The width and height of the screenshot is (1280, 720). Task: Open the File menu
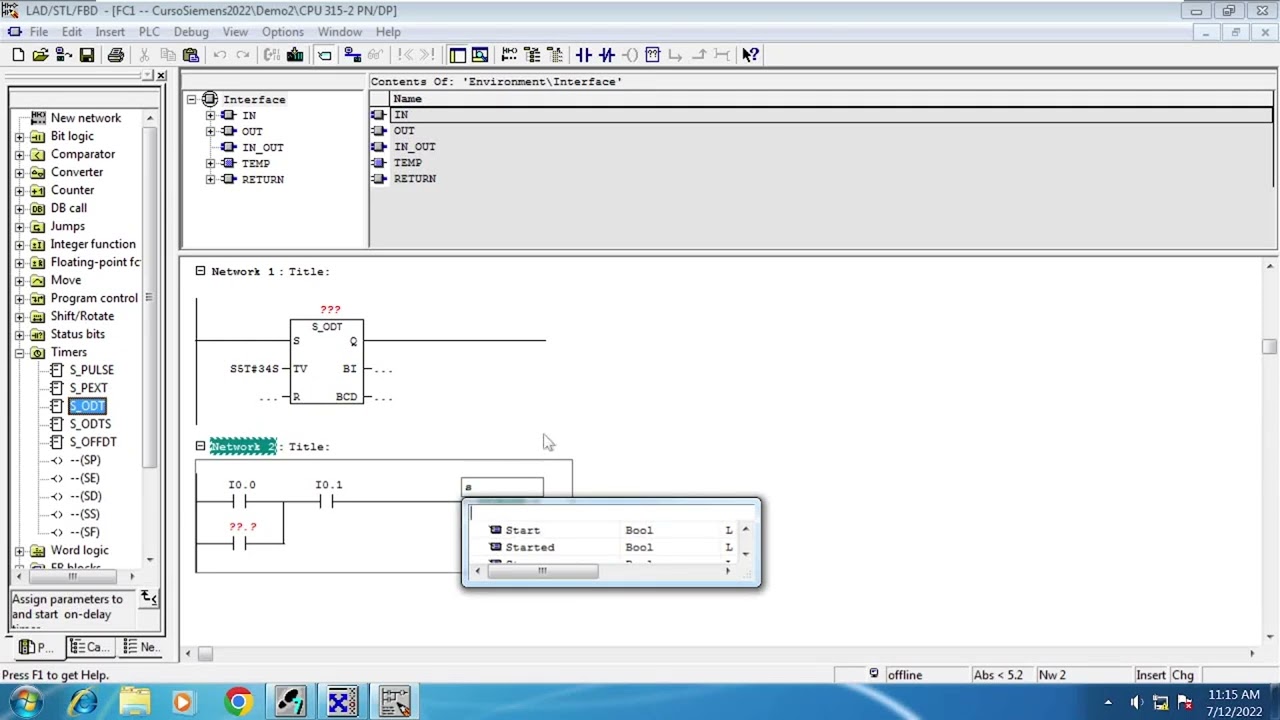tap(39, 32)
